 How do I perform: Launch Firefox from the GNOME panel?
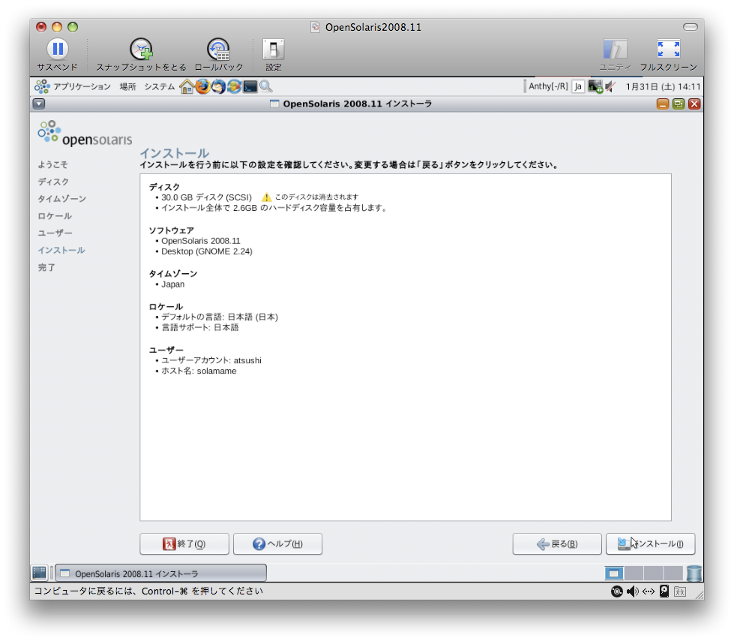point(203,87)
